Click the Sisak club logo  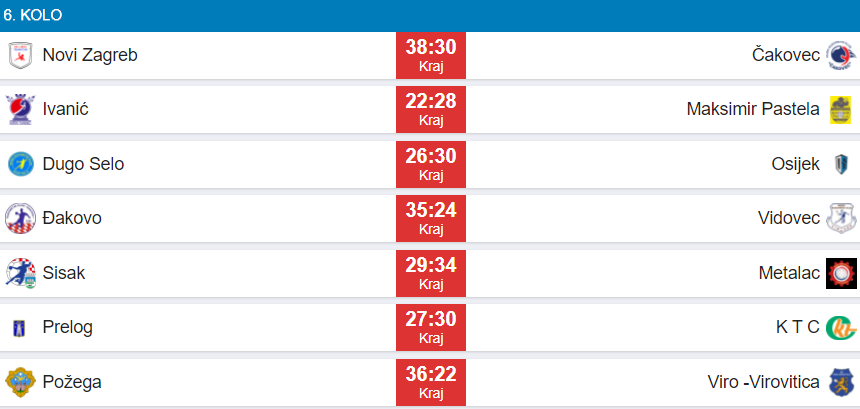20,272
